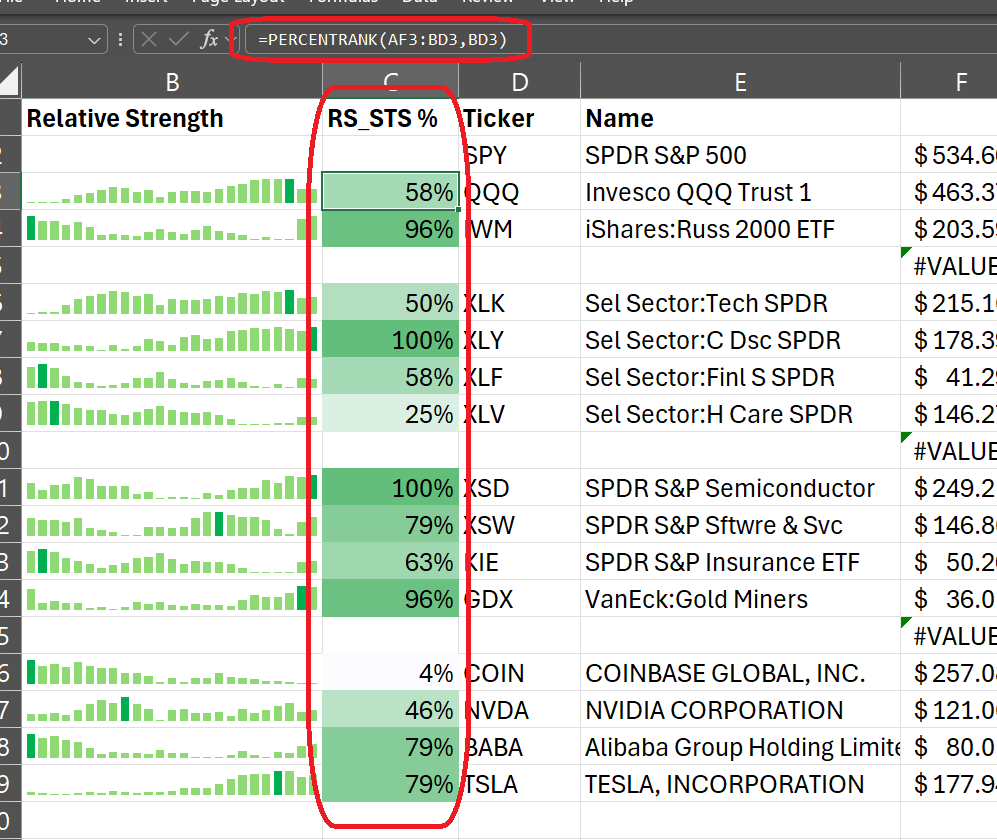997x840 pixels.
Task: Click the 'Ticker' header cell
Action: coord(519,118)
